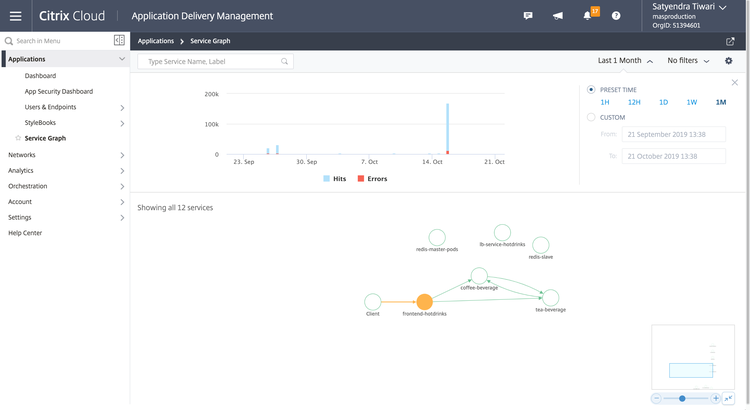Image resolution: width=750 pixels, height=410 pixels.
Task: Click the fit-to-screen collapse icon
Action: click(x=728, y=399)
